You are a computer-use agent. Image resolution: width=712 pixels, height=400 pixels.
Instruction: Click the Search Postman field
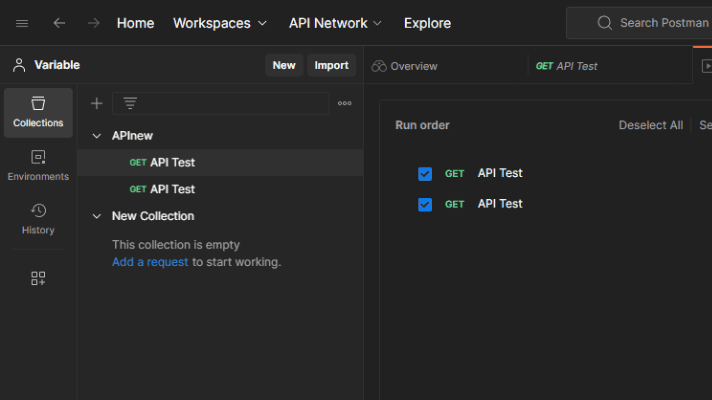[x=639, y=23]
